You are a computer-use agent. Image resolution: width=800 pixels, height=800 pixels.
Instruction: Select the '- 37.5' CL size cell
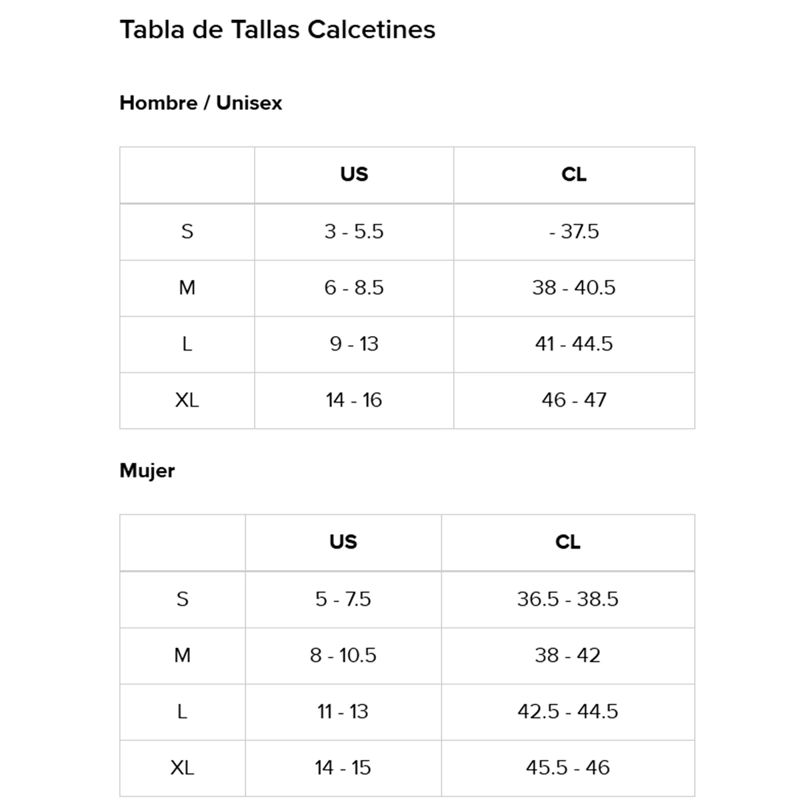574,232
